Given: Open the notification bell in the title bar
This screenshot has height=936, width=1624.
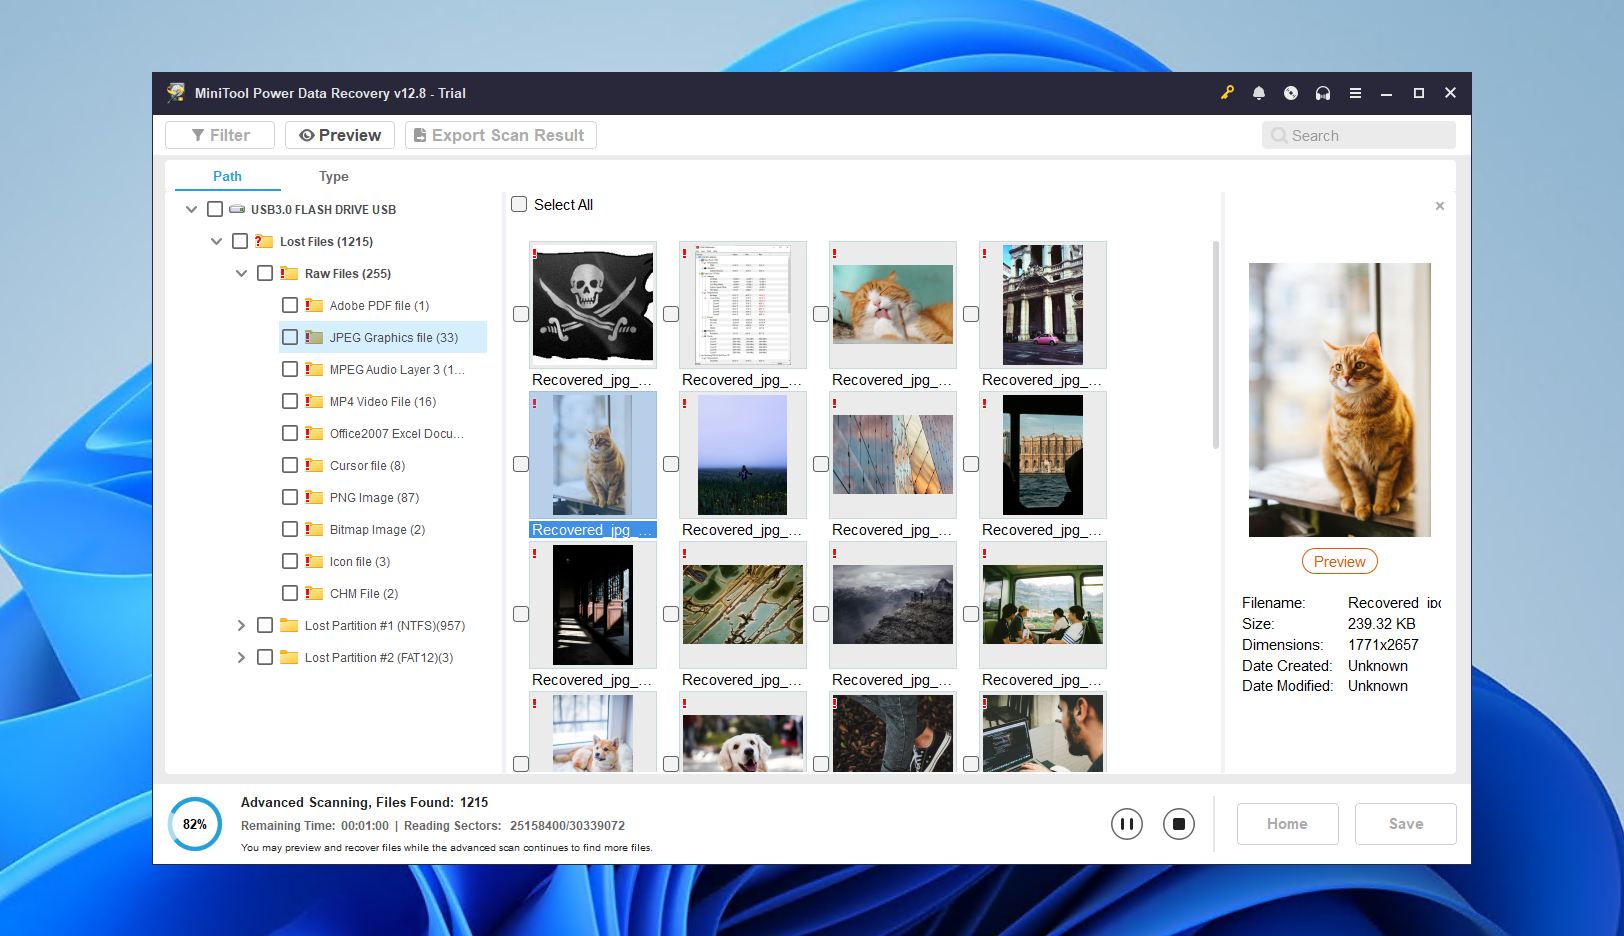Looking at the screenshot, I should point(1257,92).
